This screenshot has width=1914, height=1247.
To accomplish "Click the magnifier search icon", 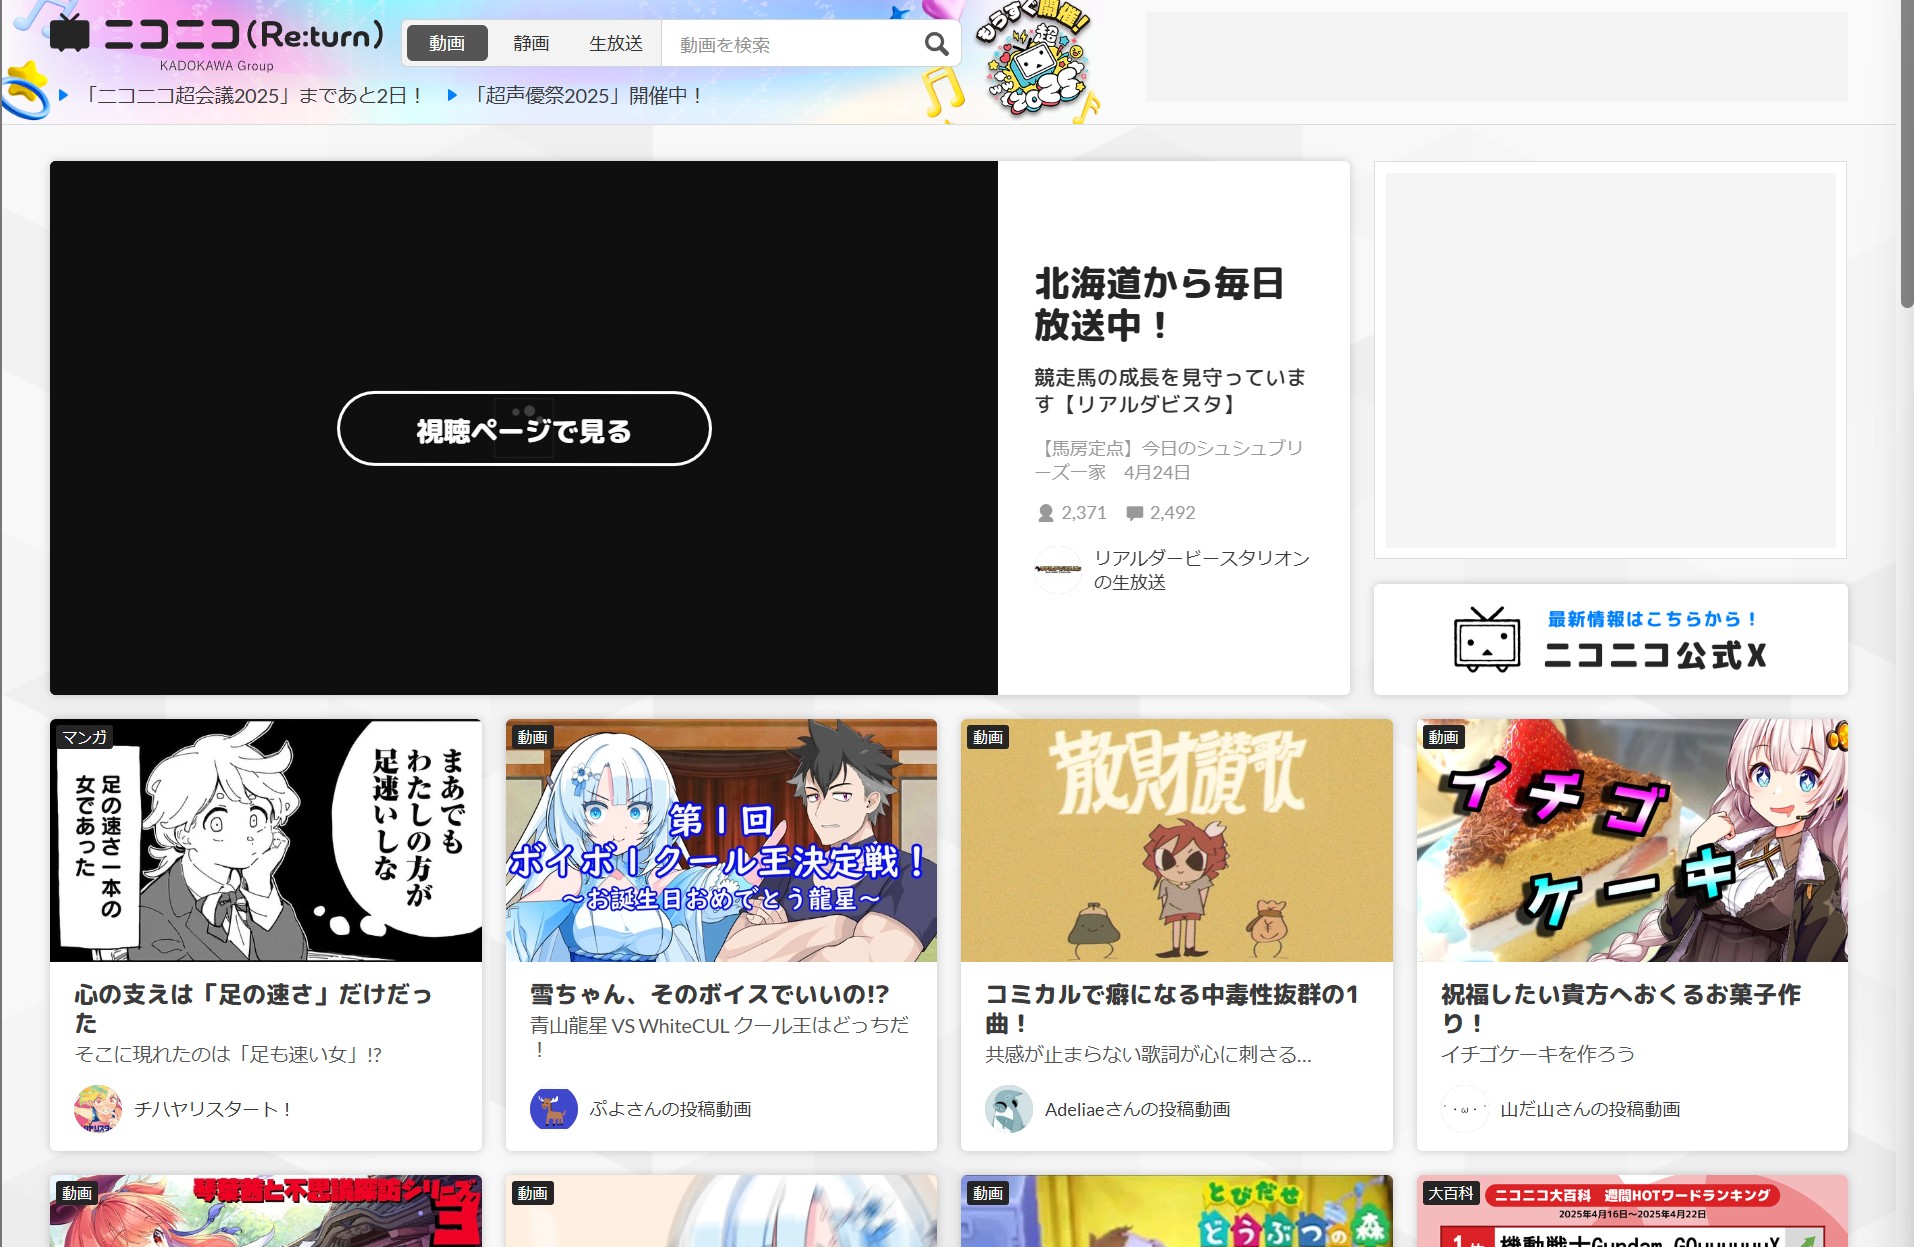I will pyautogui.click(x=936, y=44).
